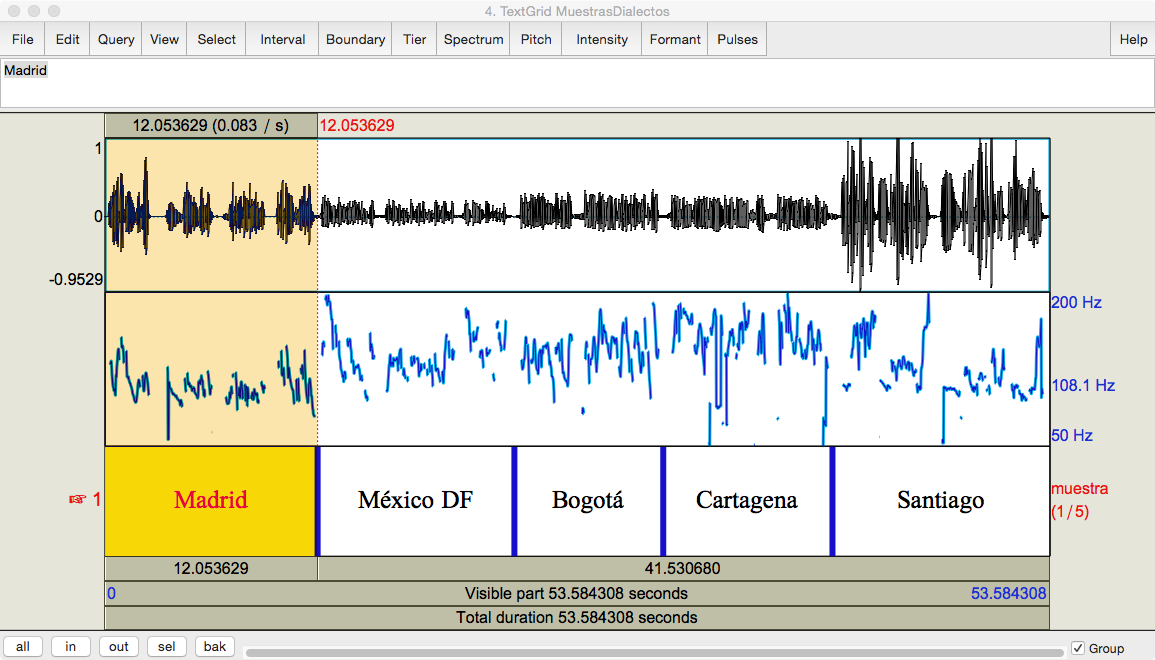
Task: Click the "sel" zoom button
Action: click(166, 646)
